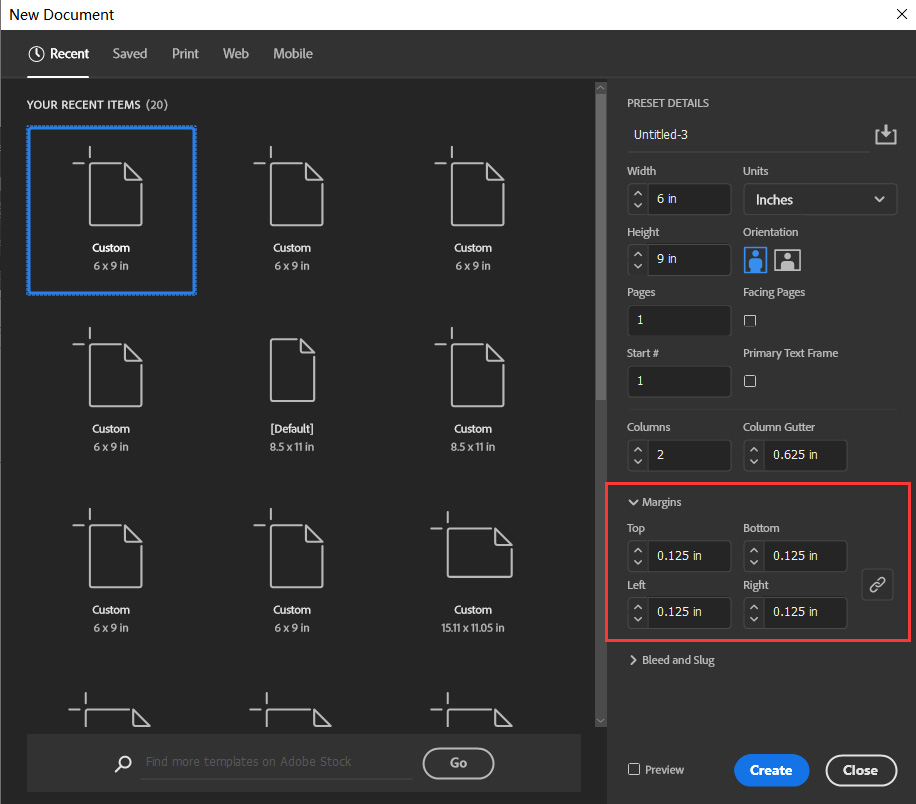Click the recent items scrollbar down arrow

tap(601, 721)
